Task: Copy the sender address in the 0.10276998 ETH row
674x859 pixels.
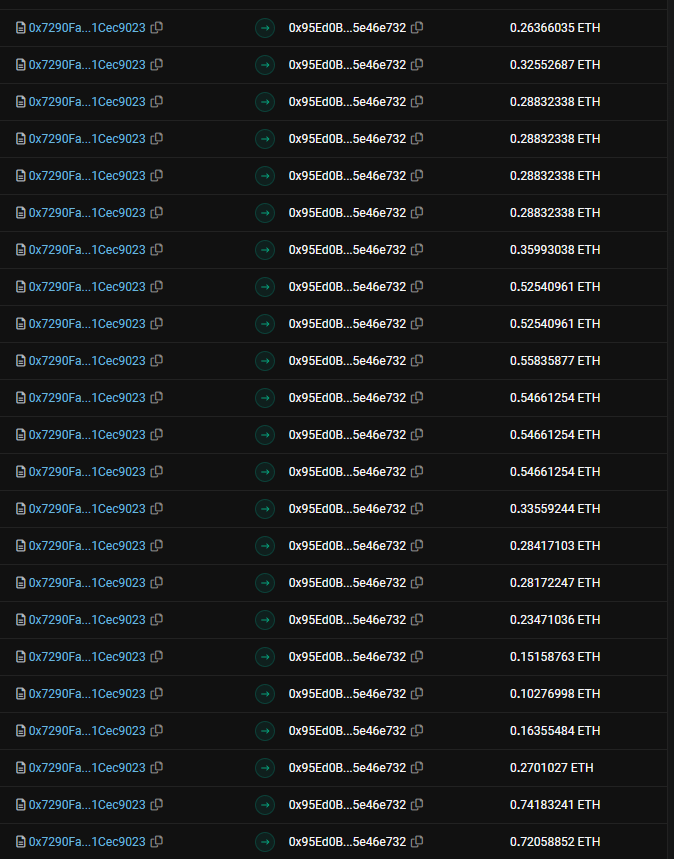Action: point(157,694)
